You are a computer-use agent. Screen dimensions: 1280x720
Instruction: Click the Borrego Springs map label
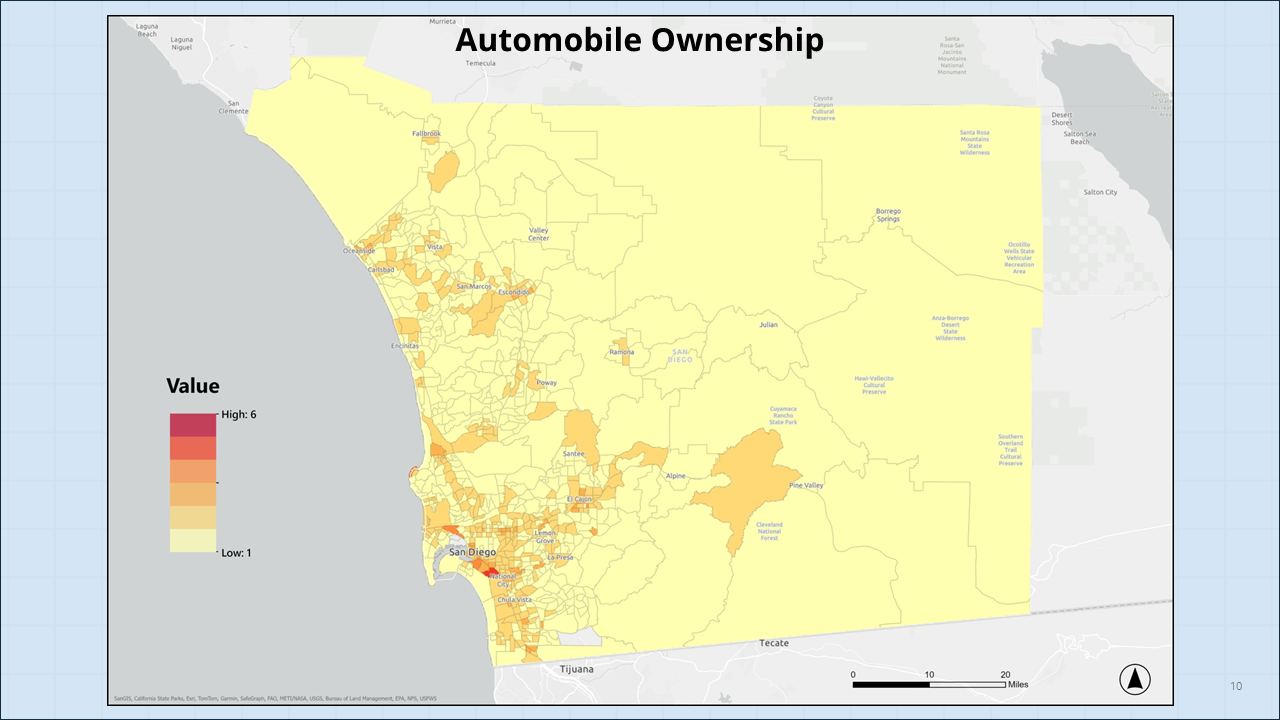point(889,215)
